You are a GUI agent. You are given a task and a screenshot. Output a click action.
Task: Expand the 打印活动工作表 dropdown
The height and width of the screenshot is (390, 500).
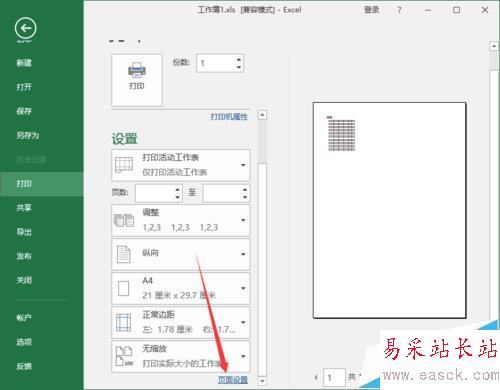tap(181, 165)
